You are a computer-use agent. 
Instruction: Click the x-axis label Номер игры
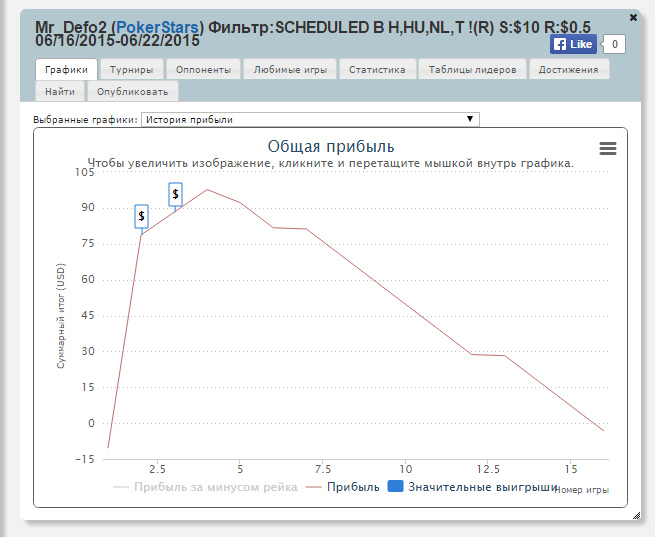pyautogui.click(x=582, y=490)
